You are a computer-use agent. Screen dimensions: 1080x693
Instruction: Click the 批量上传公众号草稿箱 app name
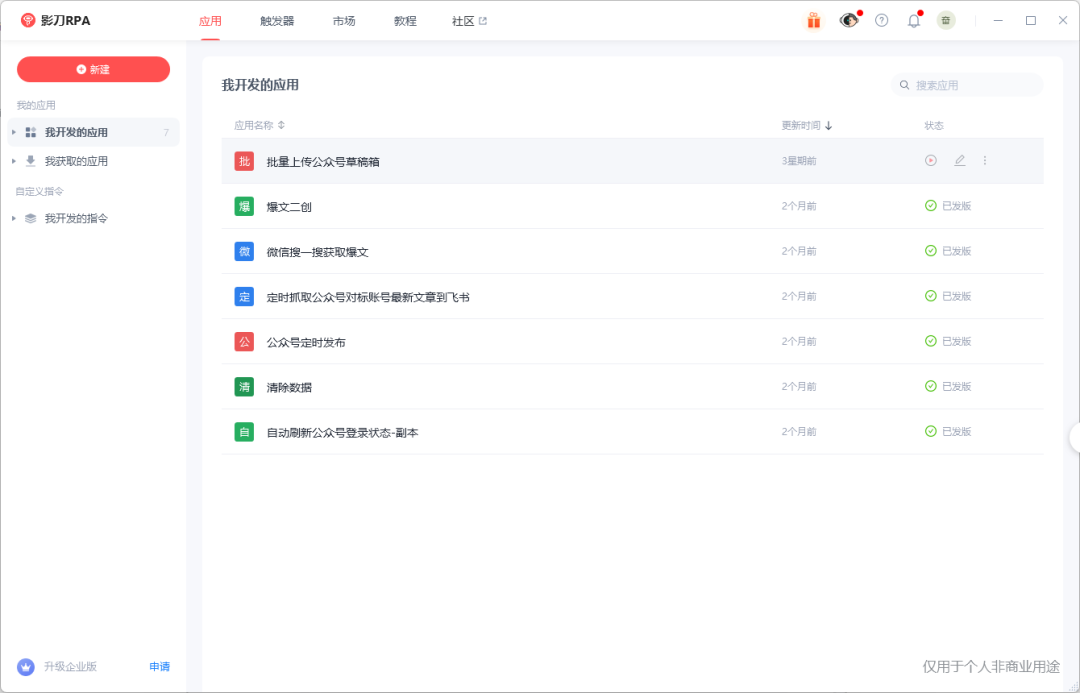tap(323, 162)
